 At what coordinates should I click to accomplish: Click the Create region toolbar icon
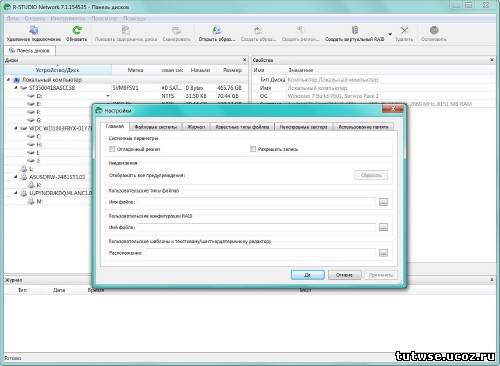[300, 30]
